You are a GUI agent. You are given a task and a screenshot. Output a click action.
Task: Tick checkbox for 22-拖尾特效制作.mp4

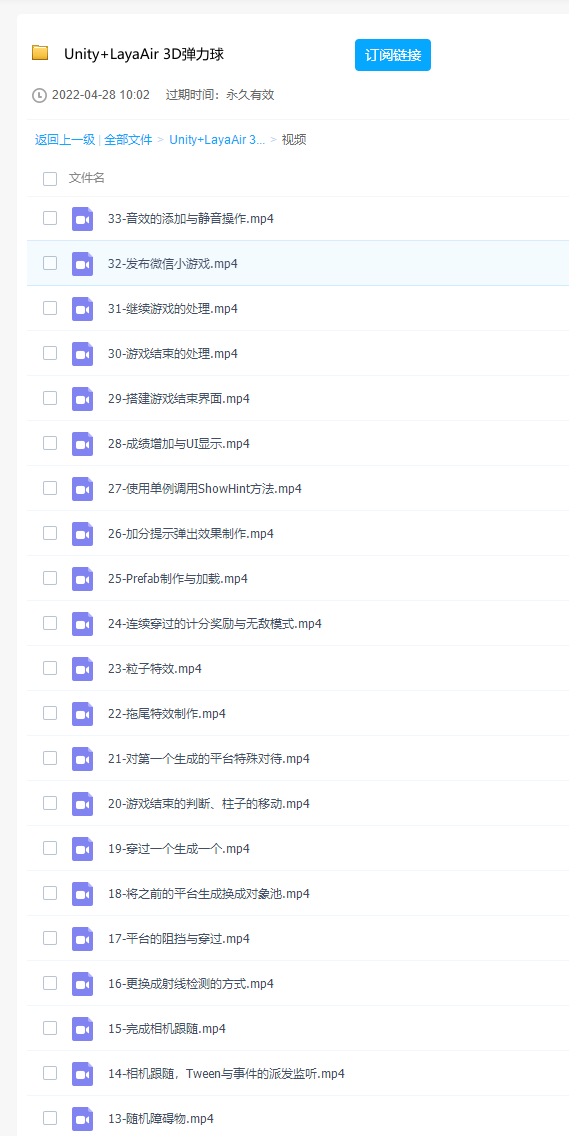coord(50,713)
